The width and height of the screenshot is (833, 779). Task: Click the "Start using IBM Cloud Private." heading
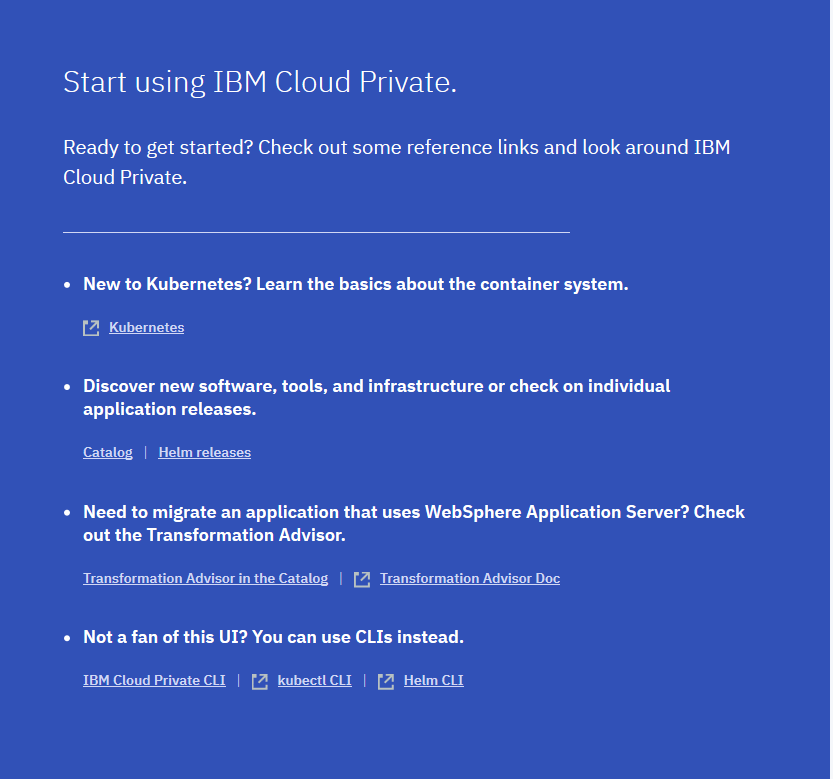pos(260,82)
